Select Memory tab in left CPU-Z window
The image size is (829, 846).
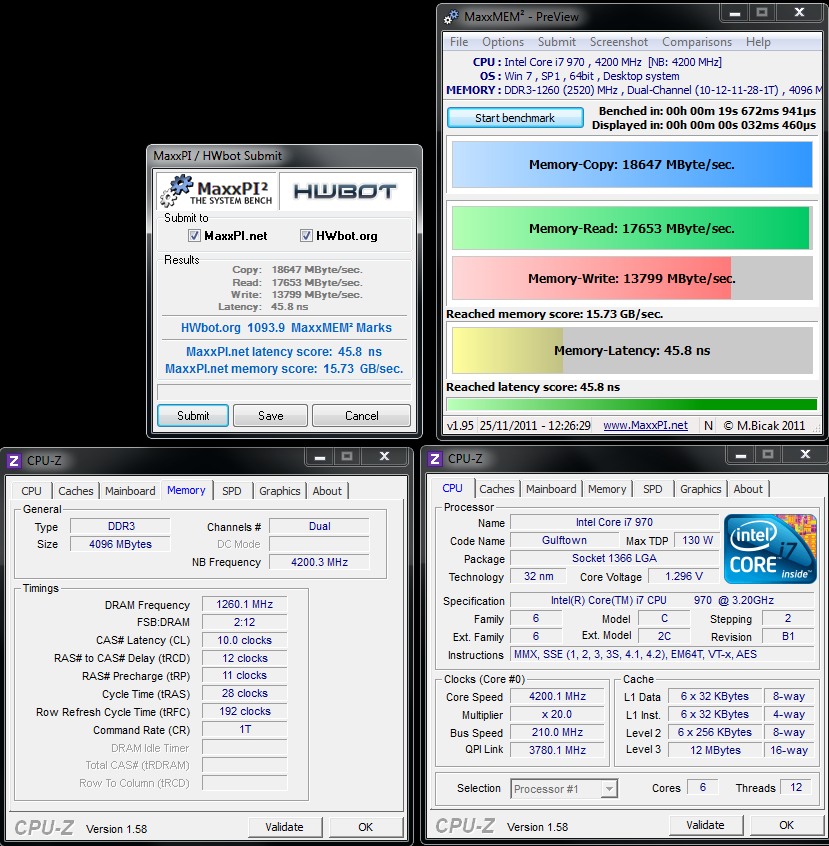click(x=186, y=490)
